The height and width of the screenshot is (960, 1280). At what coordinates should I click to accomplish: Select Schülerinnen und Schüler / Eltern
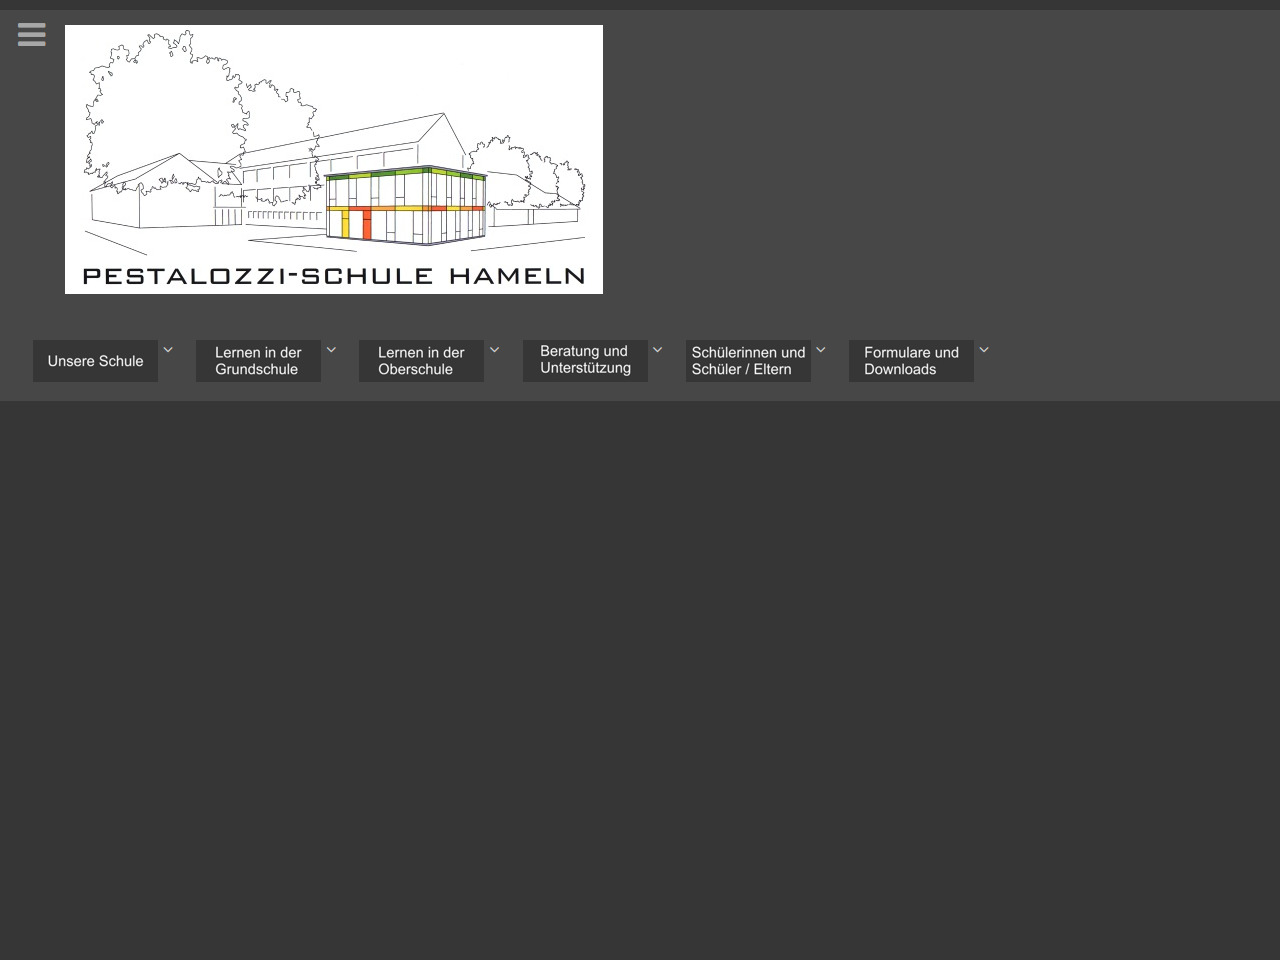coord(748,361)
